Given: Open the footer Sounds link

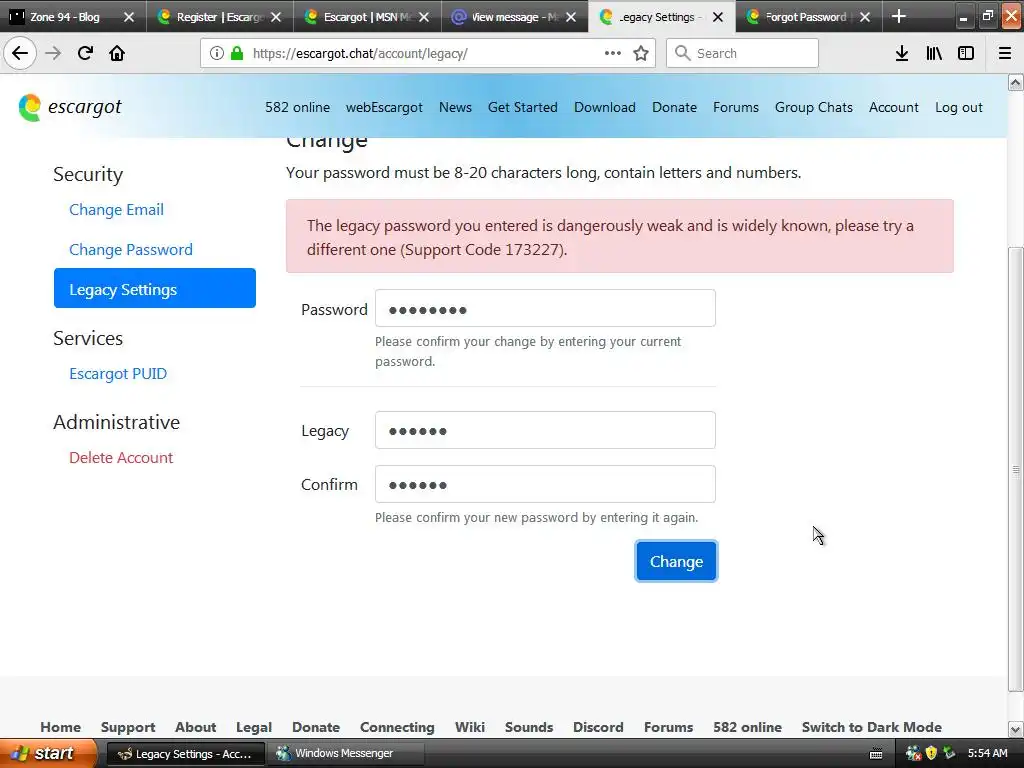Looking at the screenshot, I should tap(529, 727).
